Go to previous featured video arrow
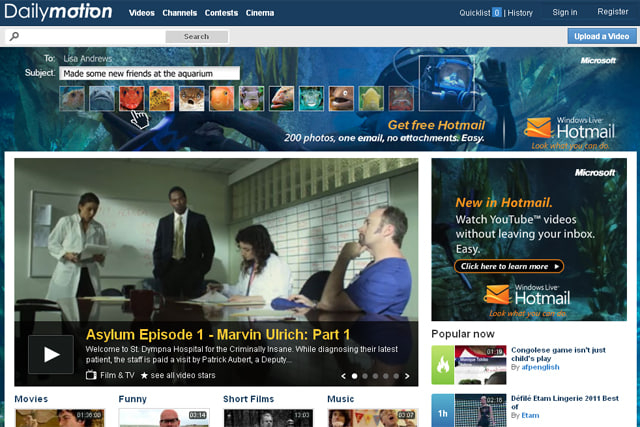This screenshot has width=640, height=427. pyautogui.click(x=344, y=376)
